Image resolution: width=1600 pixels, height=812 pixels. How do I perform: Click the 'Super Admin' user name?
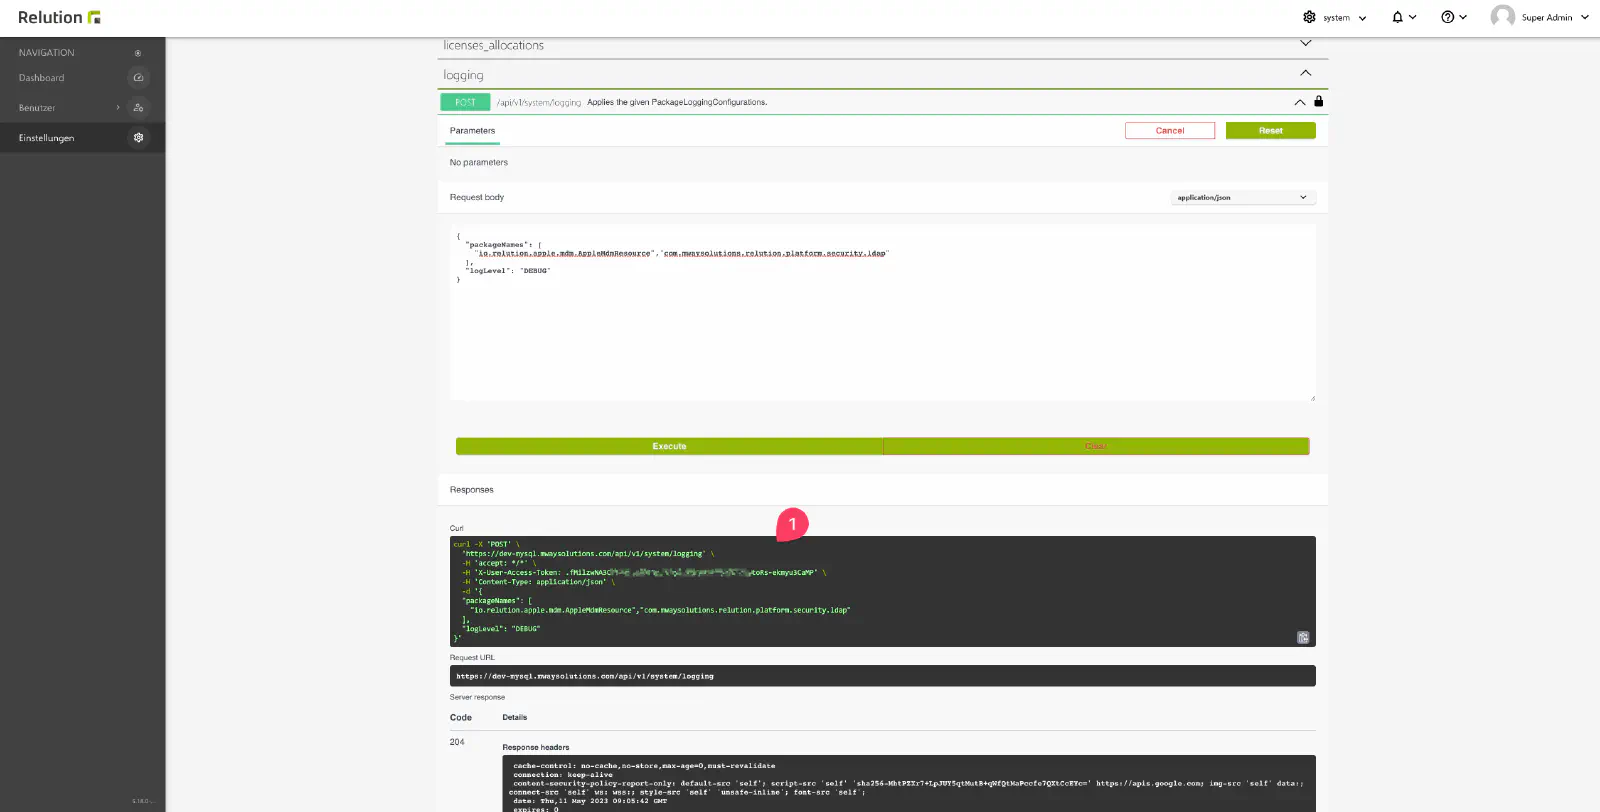[x=1547, y=17]
